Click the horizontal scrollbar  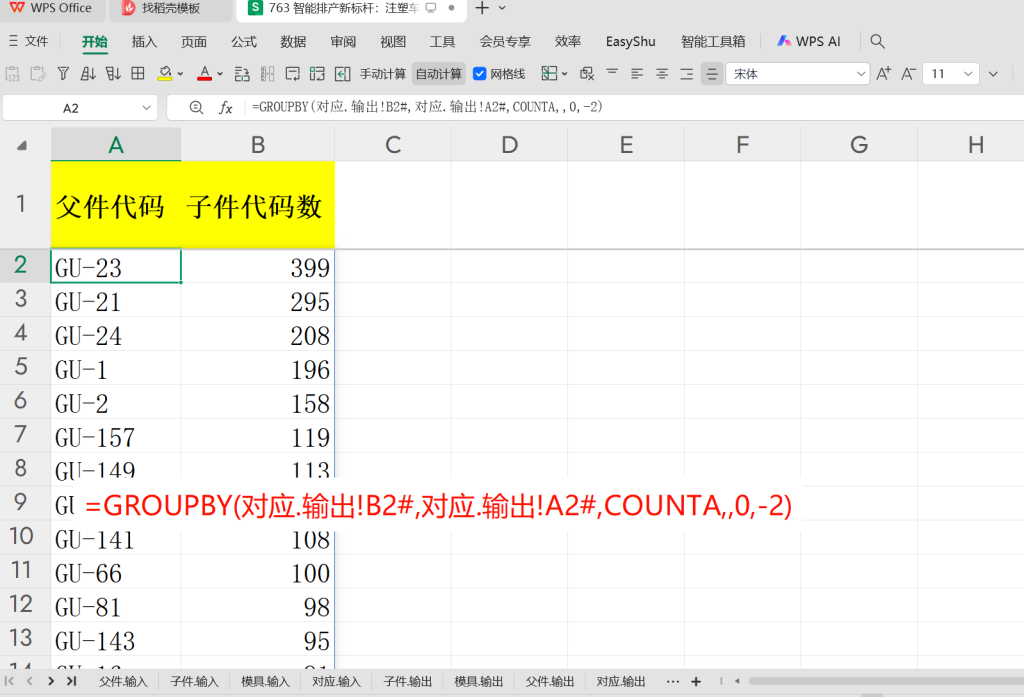(x=886, y=681)
